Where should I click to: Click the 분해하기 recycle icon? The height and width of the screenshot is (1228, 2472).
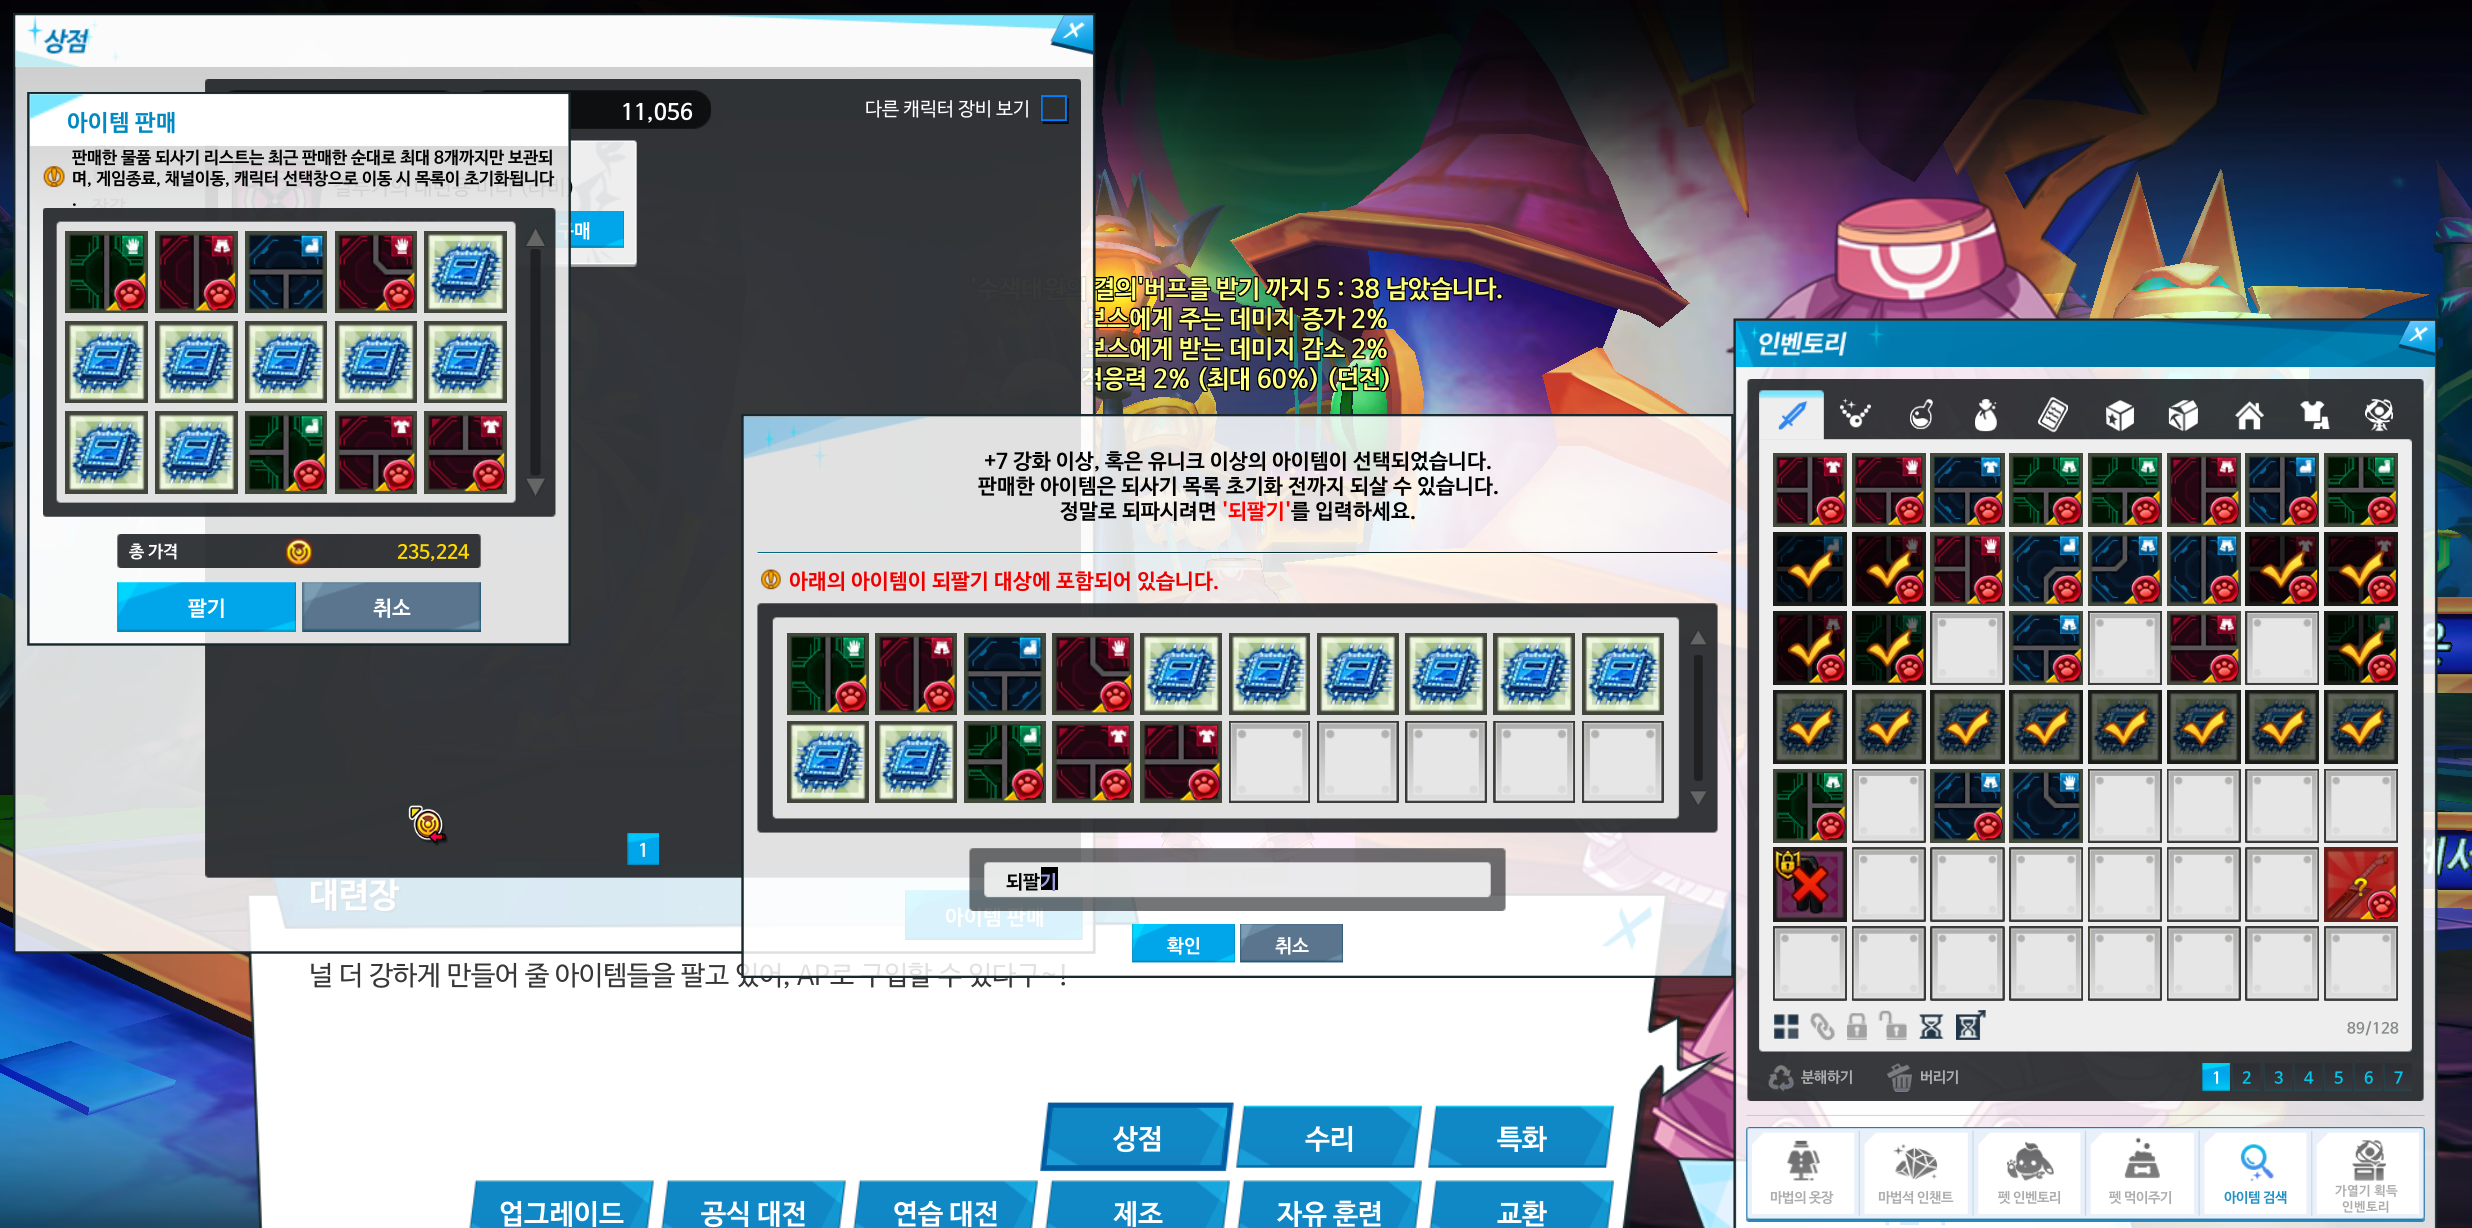click(1781, 1077)
